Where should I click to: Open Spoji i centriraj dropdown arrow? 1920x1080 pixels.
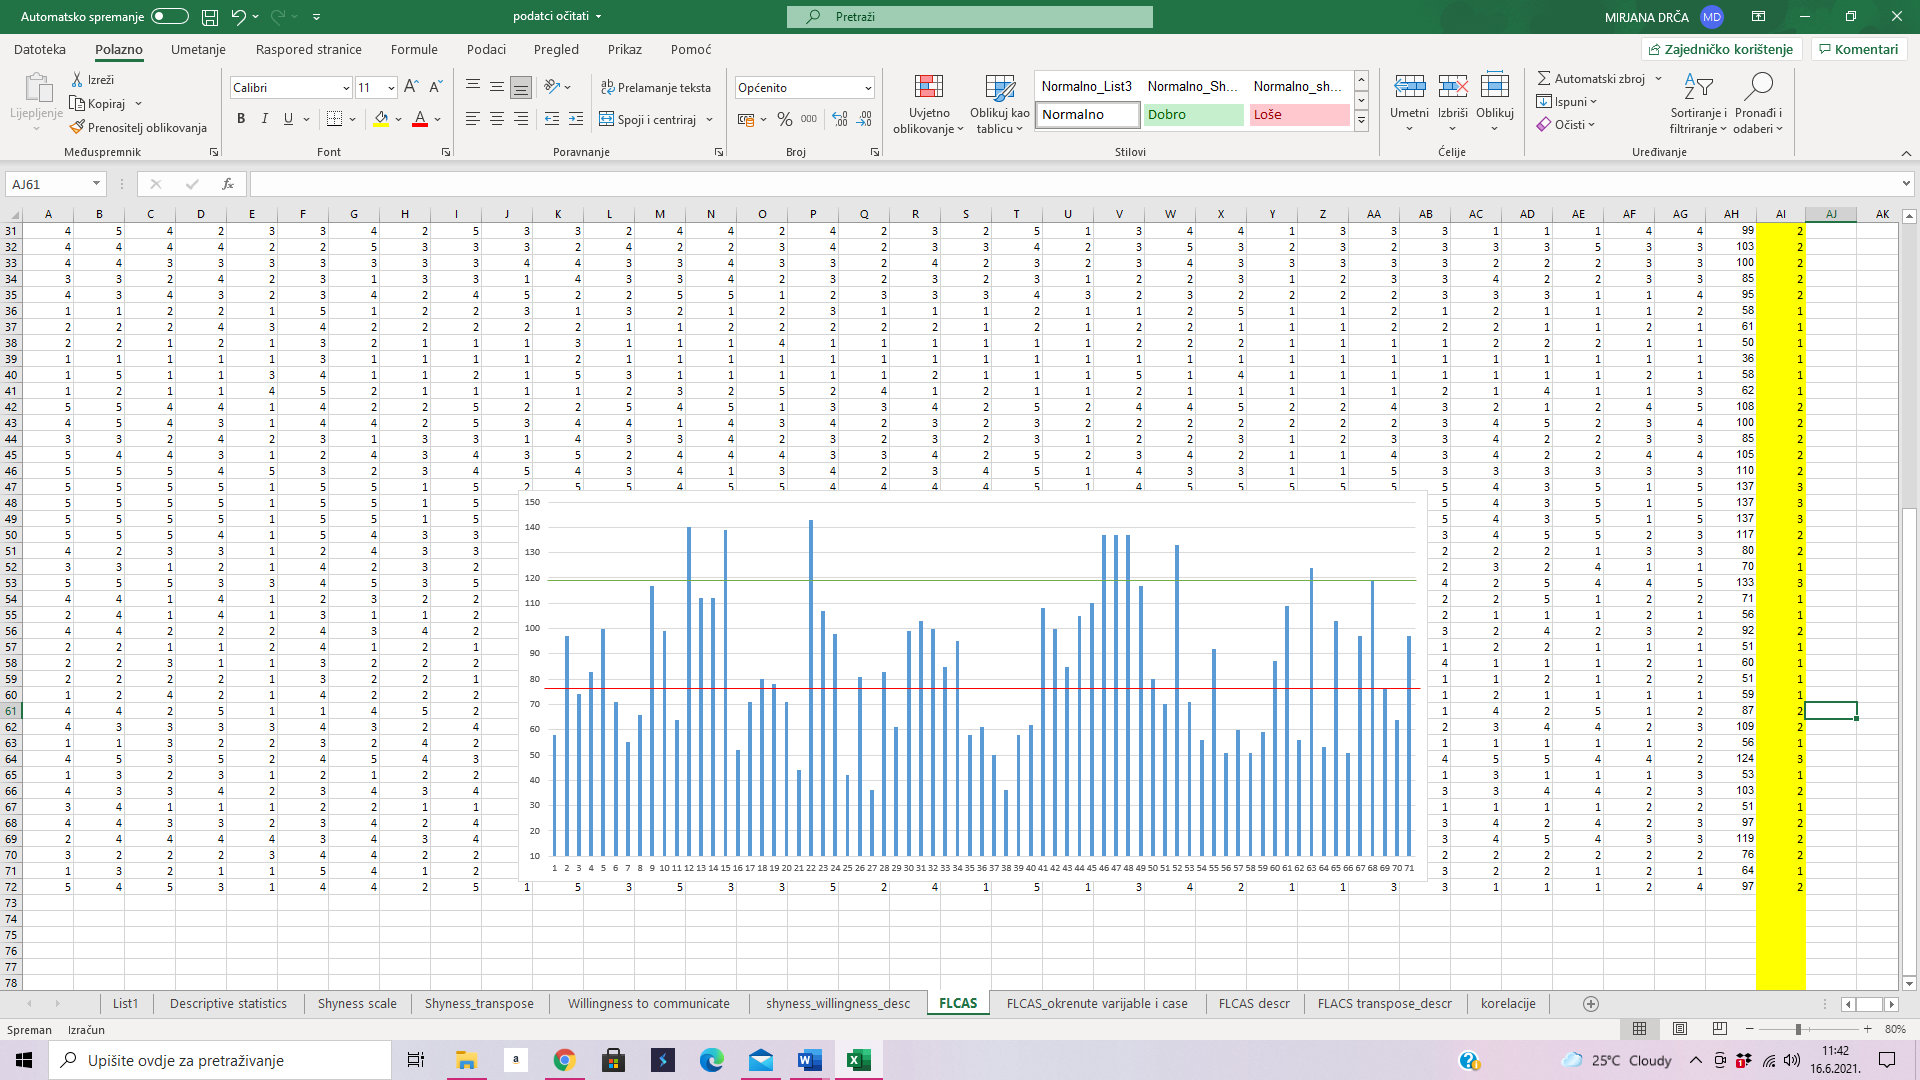pos(710,119)
